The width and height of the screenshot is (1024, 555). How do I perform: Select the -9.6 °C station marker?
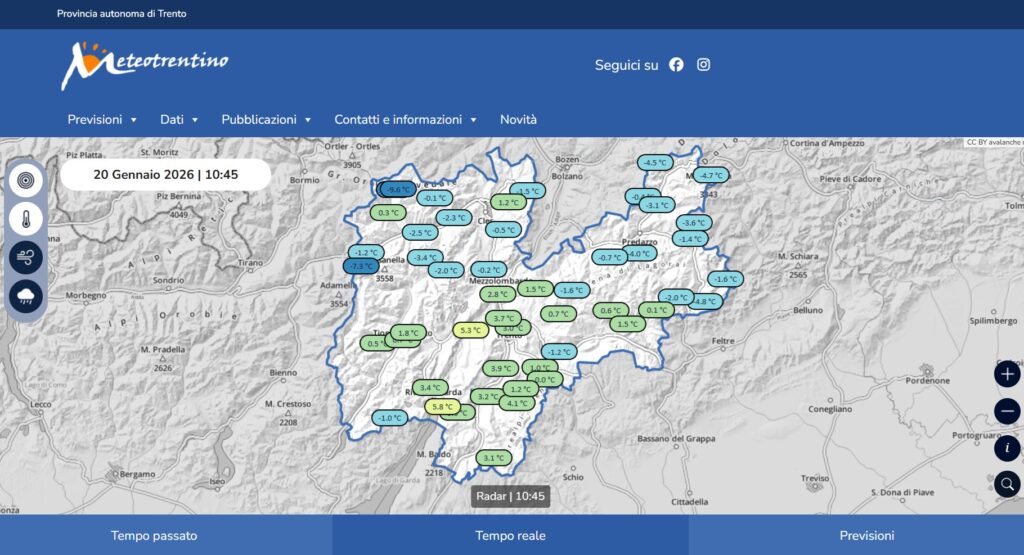(397, 189)
